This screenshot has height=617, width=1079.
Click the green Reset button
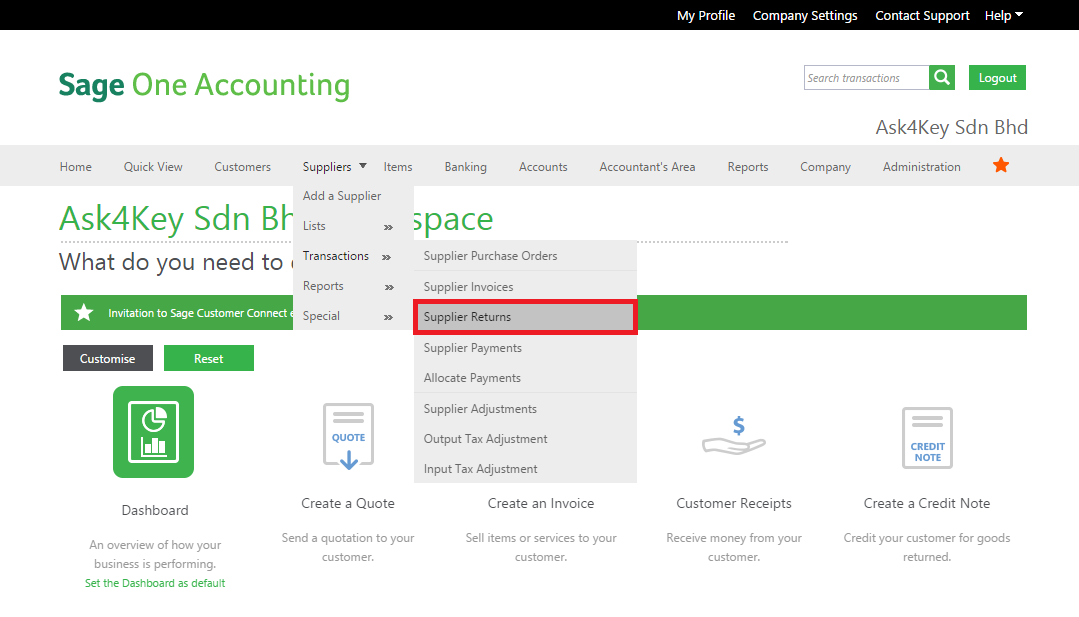(209, 358)
